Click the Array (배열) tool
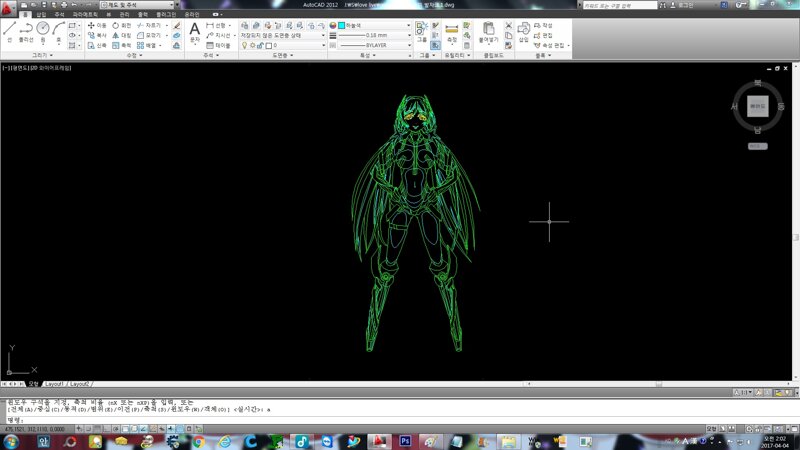Screen dimensions: 800x450 pyautogui.click(x=146, y=45)
